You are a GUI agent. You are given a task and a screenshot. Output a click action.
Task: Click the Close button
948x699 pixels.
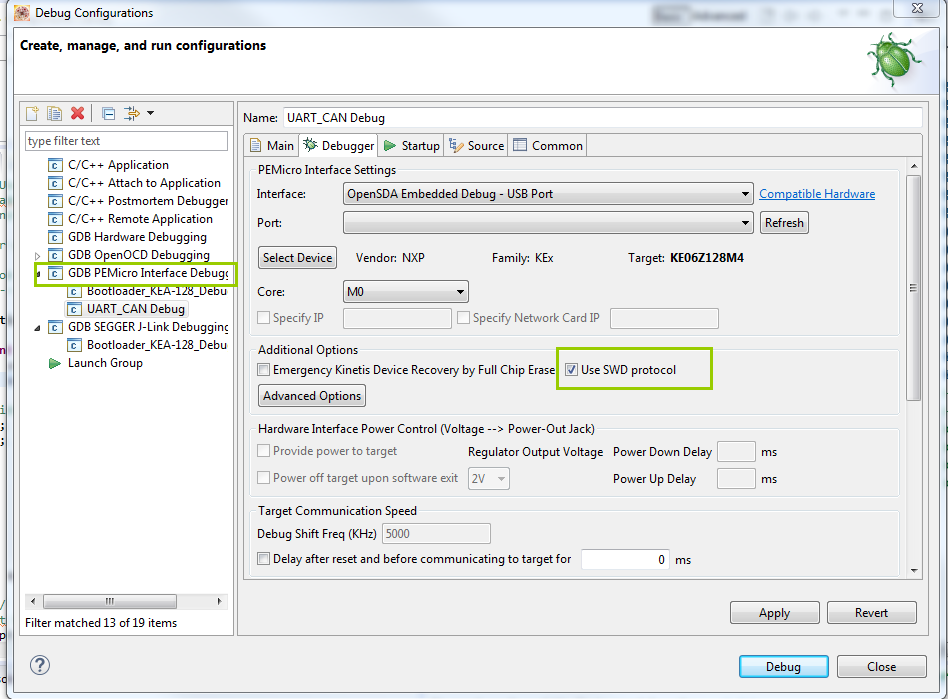[881, 666]
